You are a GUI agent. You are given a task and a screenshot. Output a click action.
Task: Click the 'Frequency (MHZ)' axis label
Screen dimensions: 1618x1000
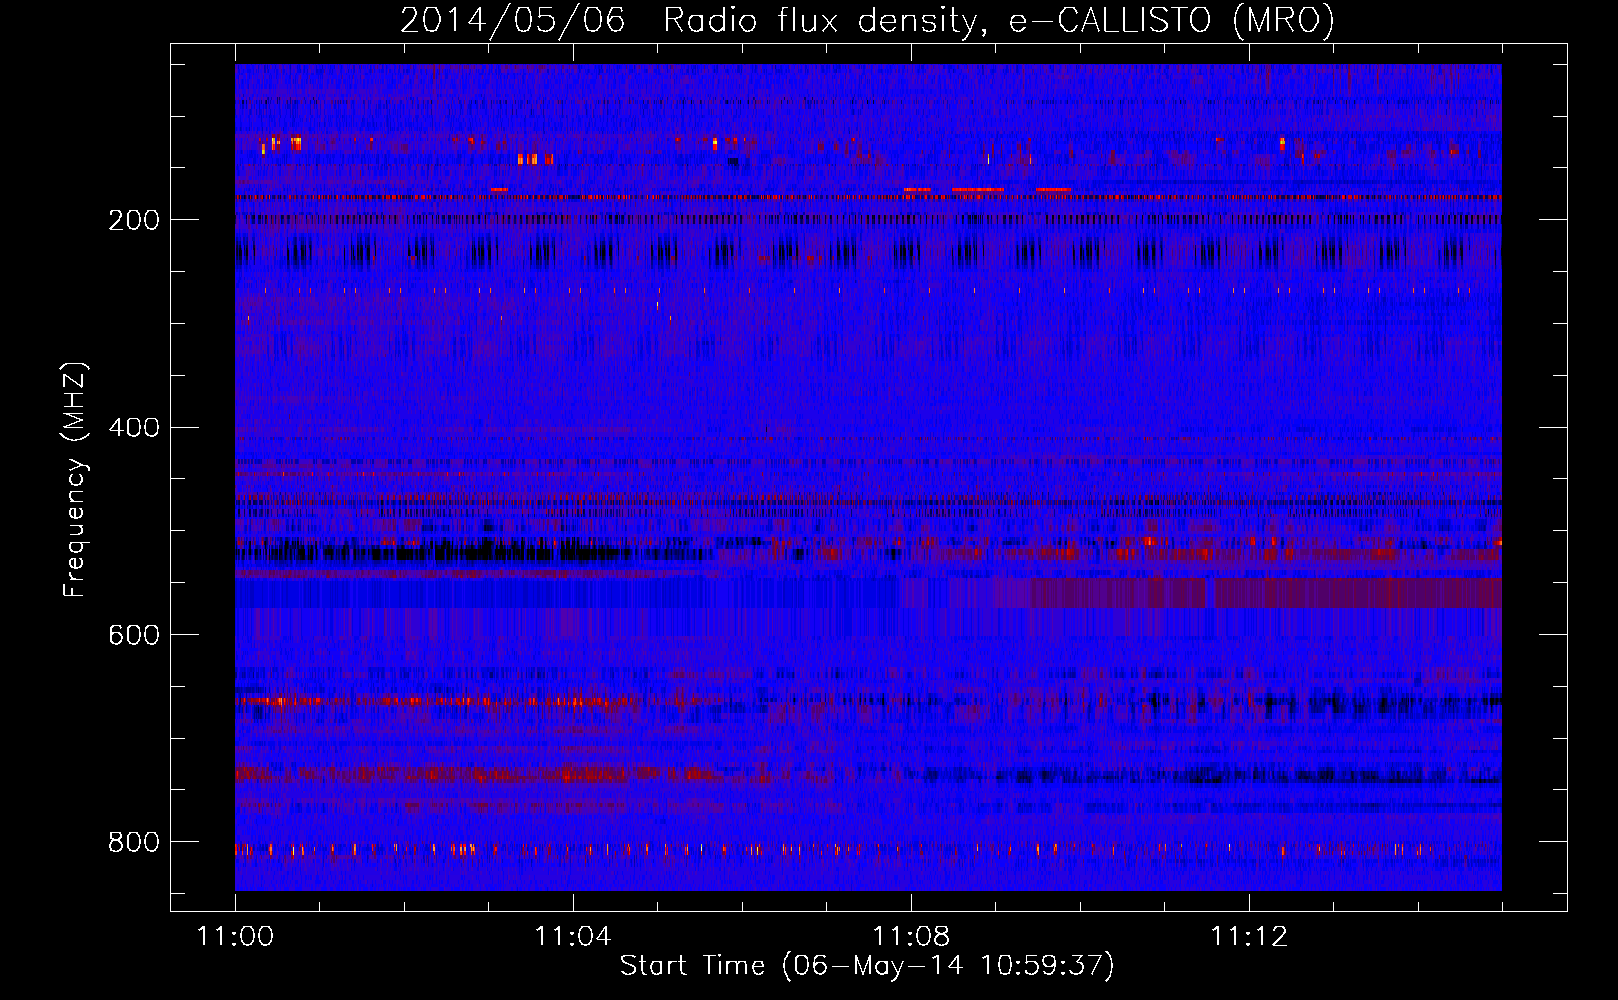(74, 480)
